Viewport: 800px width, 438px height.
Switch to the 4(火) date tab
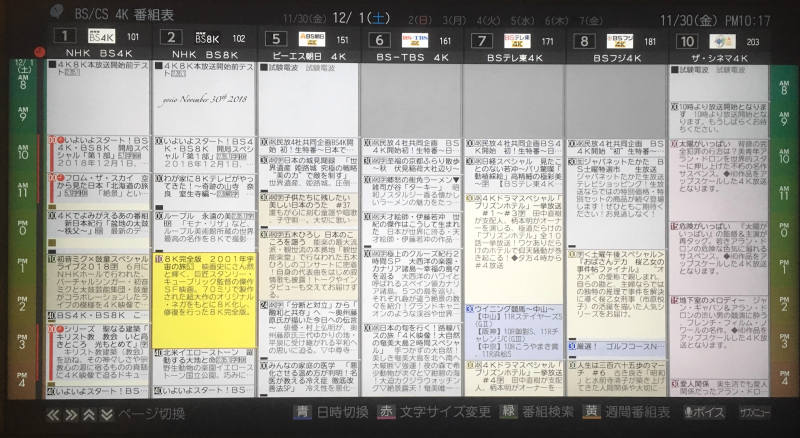[488, 21]
